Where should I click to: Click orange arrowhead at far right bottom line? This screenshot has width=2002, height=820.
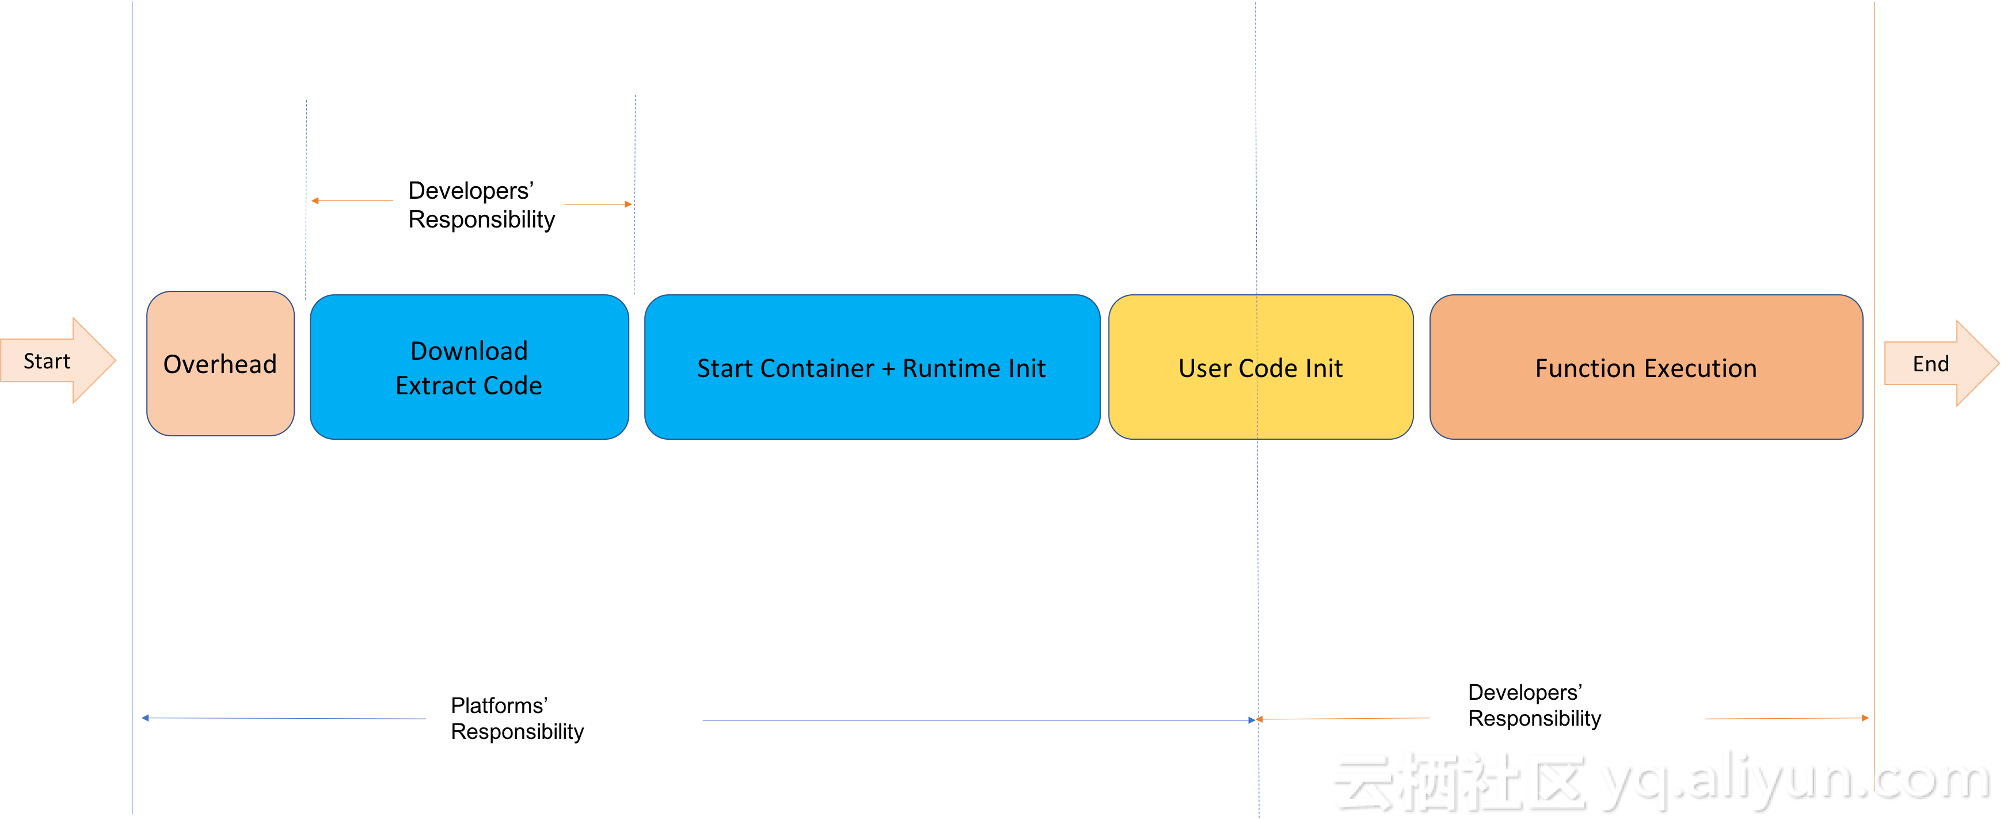coord(1865,718)
